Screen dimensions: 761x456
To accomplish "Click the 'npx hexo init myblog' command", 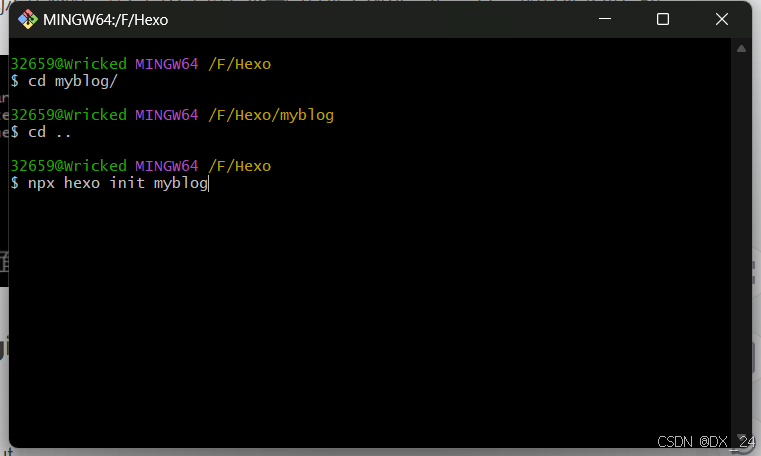I will [118, 183].
